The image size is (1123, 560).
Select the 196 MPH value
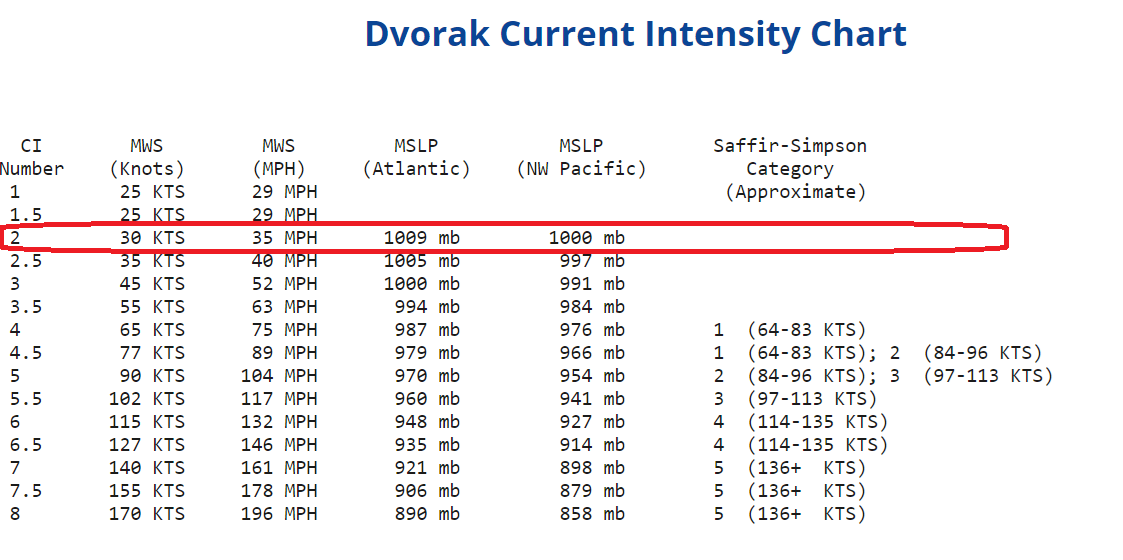279,514
